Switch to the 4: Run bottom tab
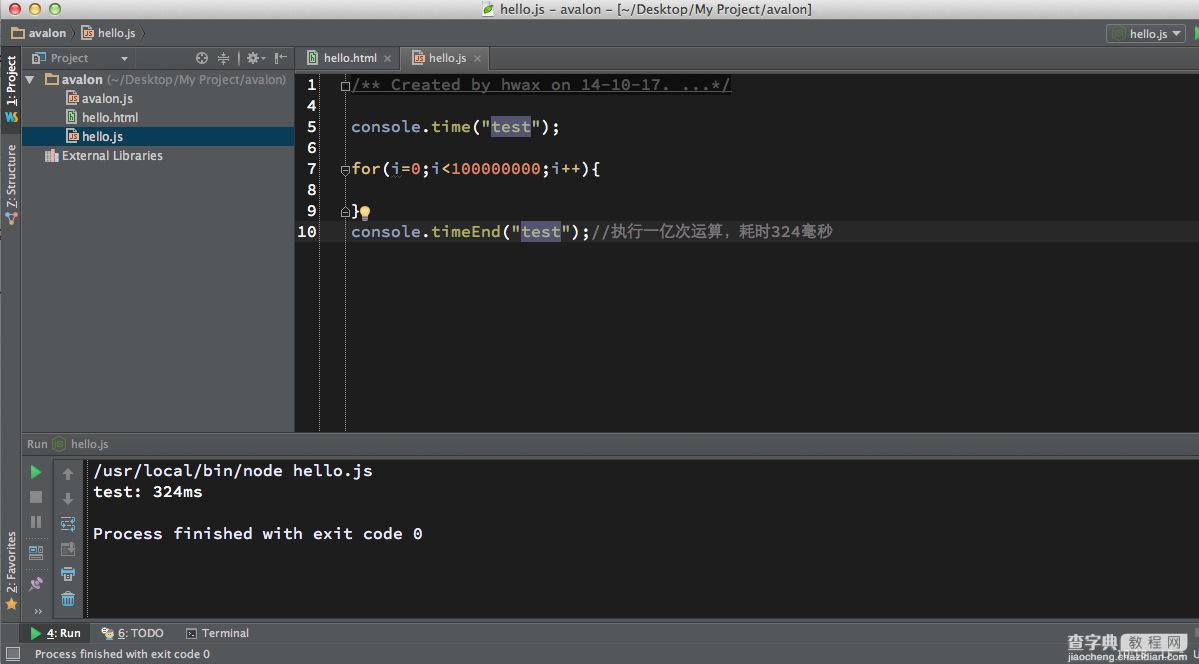The height and width of the screenshot is (664, 1199). pyautogui.click(x=56, y=633)
